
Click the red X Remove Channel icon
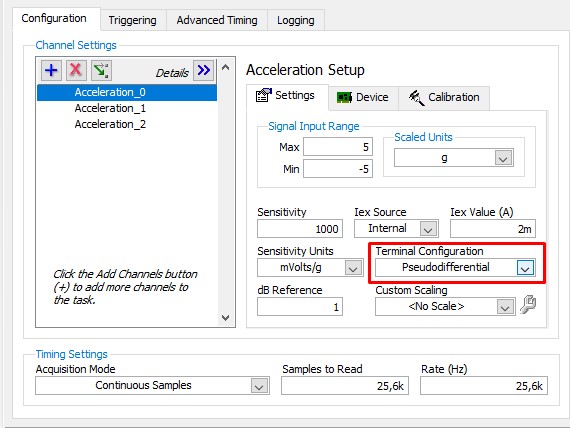76,70
